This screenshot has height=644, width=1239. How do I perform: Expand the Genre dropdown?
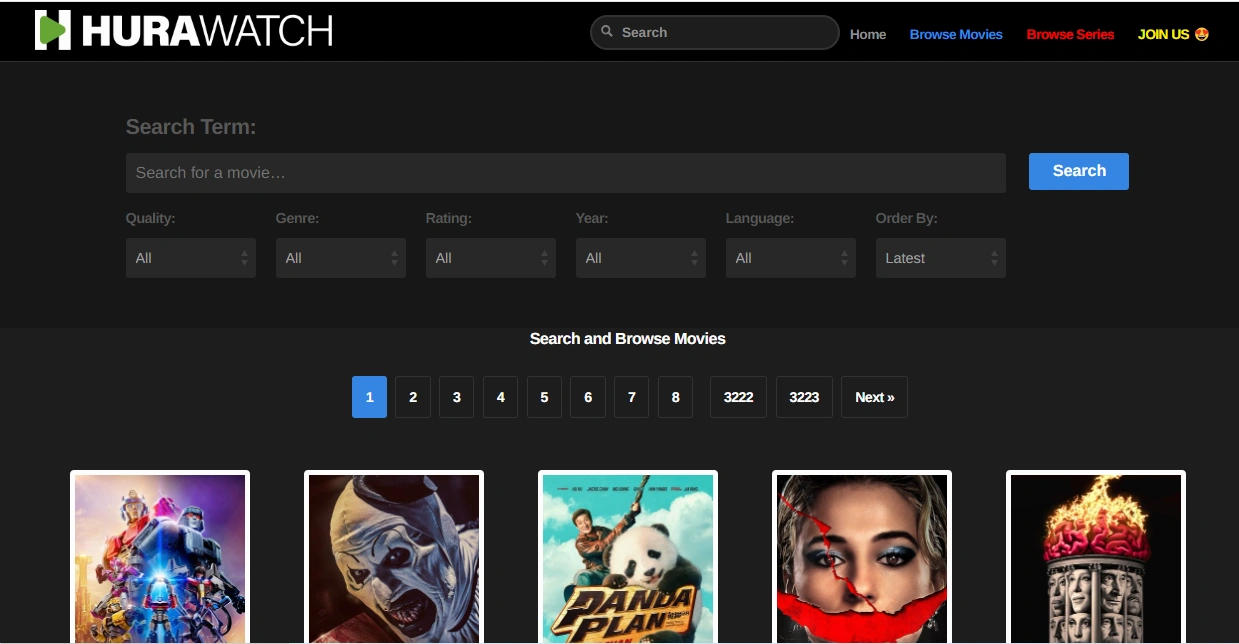(340, 258)
